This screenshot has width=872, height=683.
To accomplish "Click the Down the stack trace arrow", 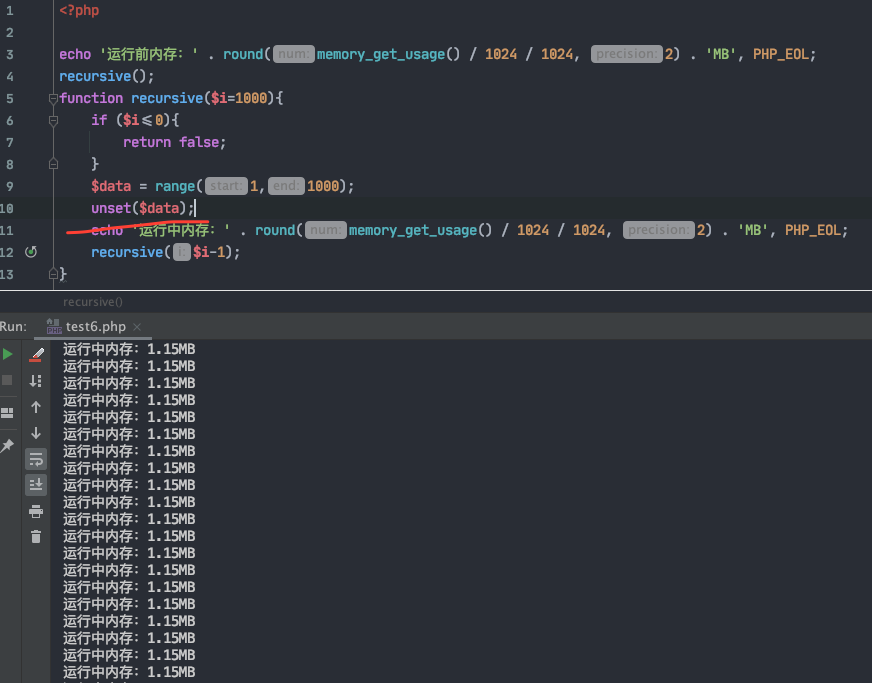I will (x=36, y=433).
